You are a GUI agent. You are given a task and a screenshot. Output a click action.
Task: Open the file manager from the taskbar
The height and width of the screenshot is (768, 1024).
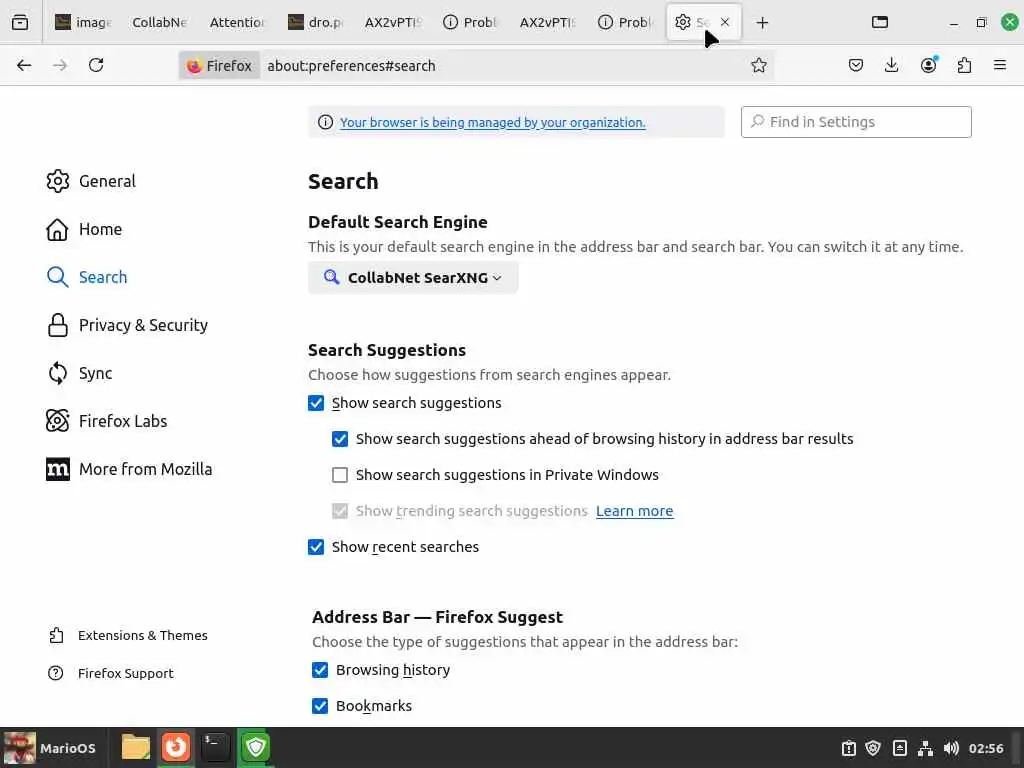pos(135,747)
